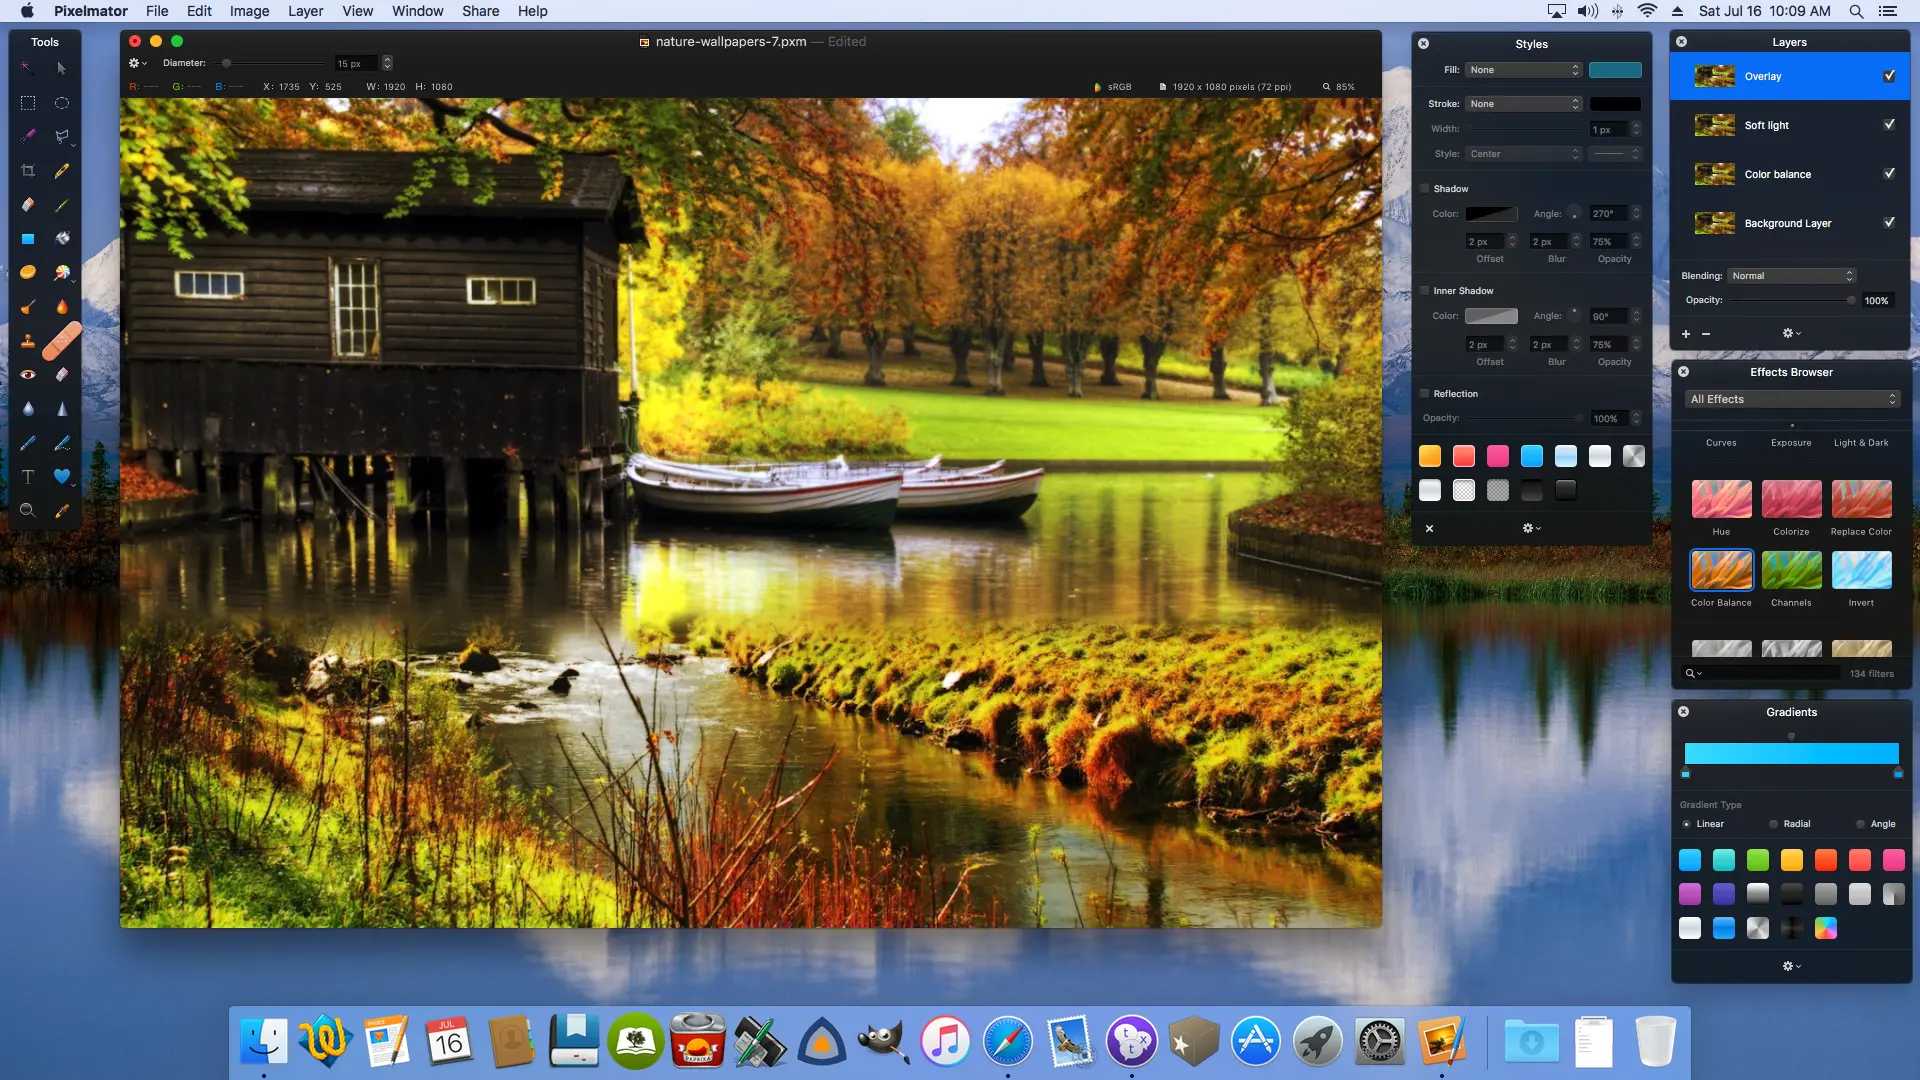Choose the Paint Bucket tool
Screen dimensions: 1920x1080
(62, 239)
